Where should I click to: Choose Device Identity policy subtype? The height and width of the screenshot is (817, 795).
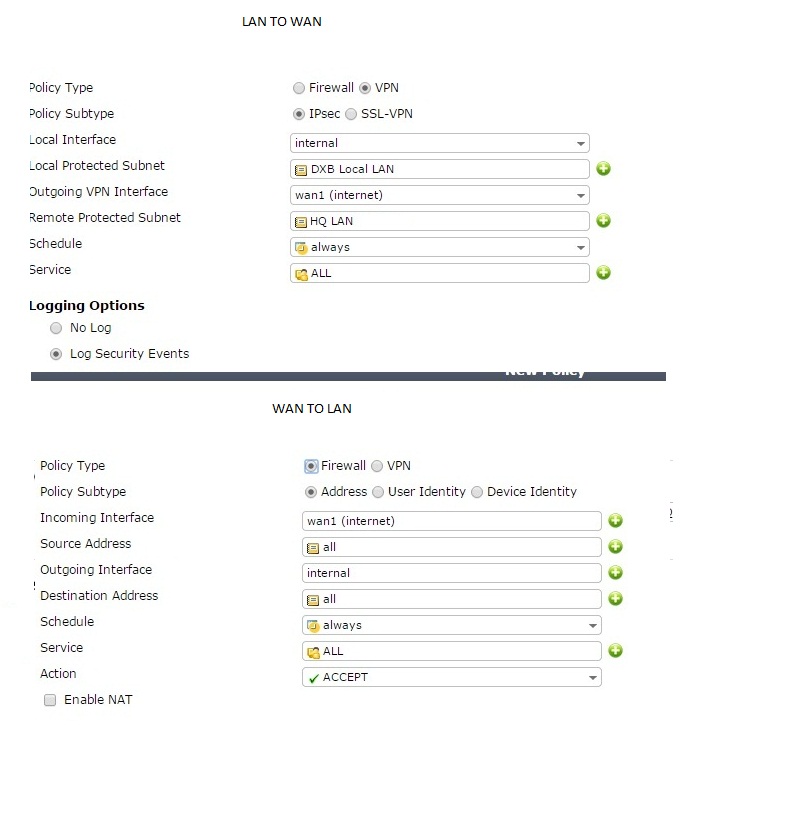(x=477, y=492)
